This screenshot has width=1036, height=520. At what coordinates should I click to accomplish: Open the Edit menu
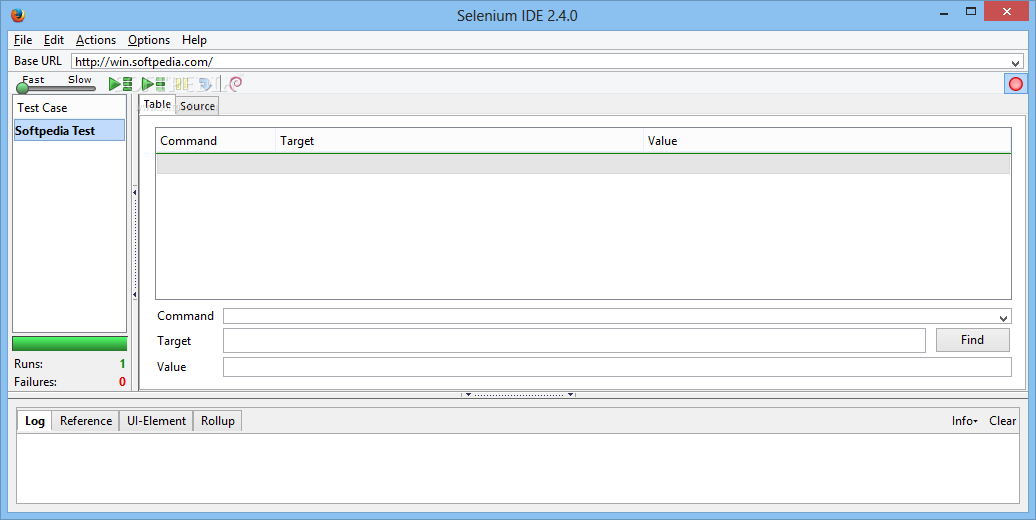54,40
